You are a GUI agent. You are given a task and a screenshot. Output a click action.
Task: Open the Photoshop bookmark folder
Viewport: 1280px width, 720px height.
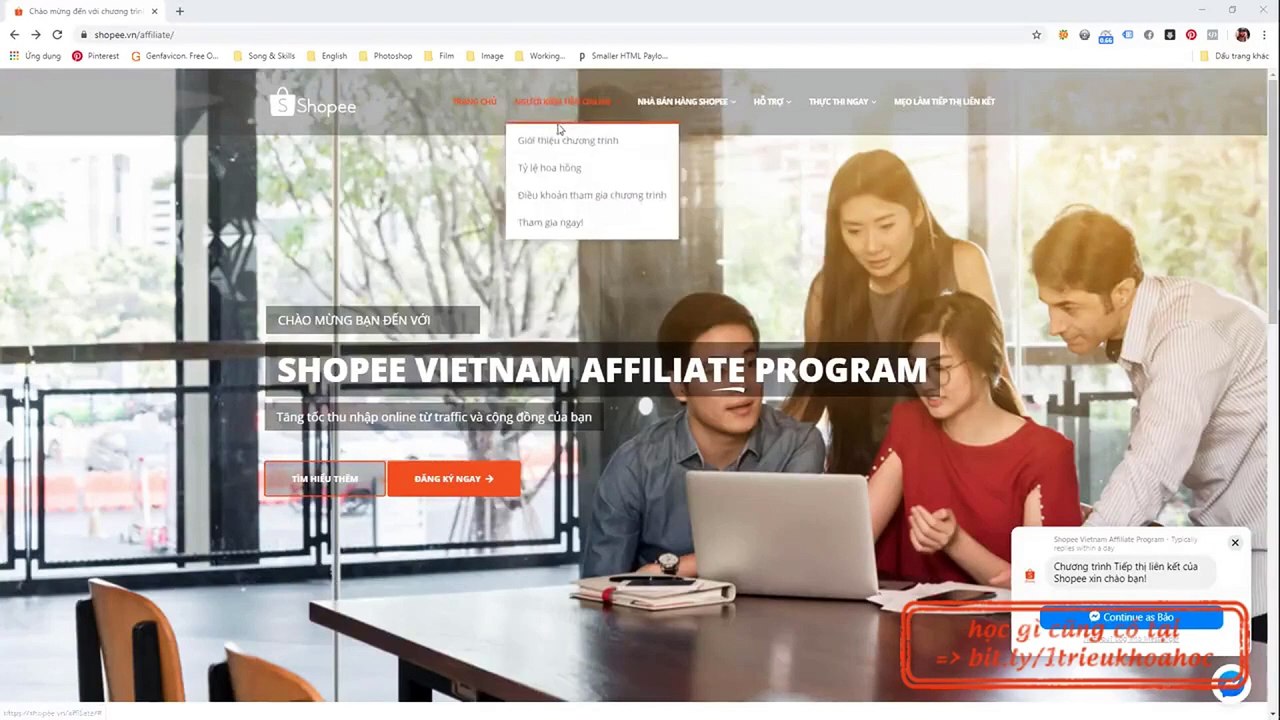[385, 56]
